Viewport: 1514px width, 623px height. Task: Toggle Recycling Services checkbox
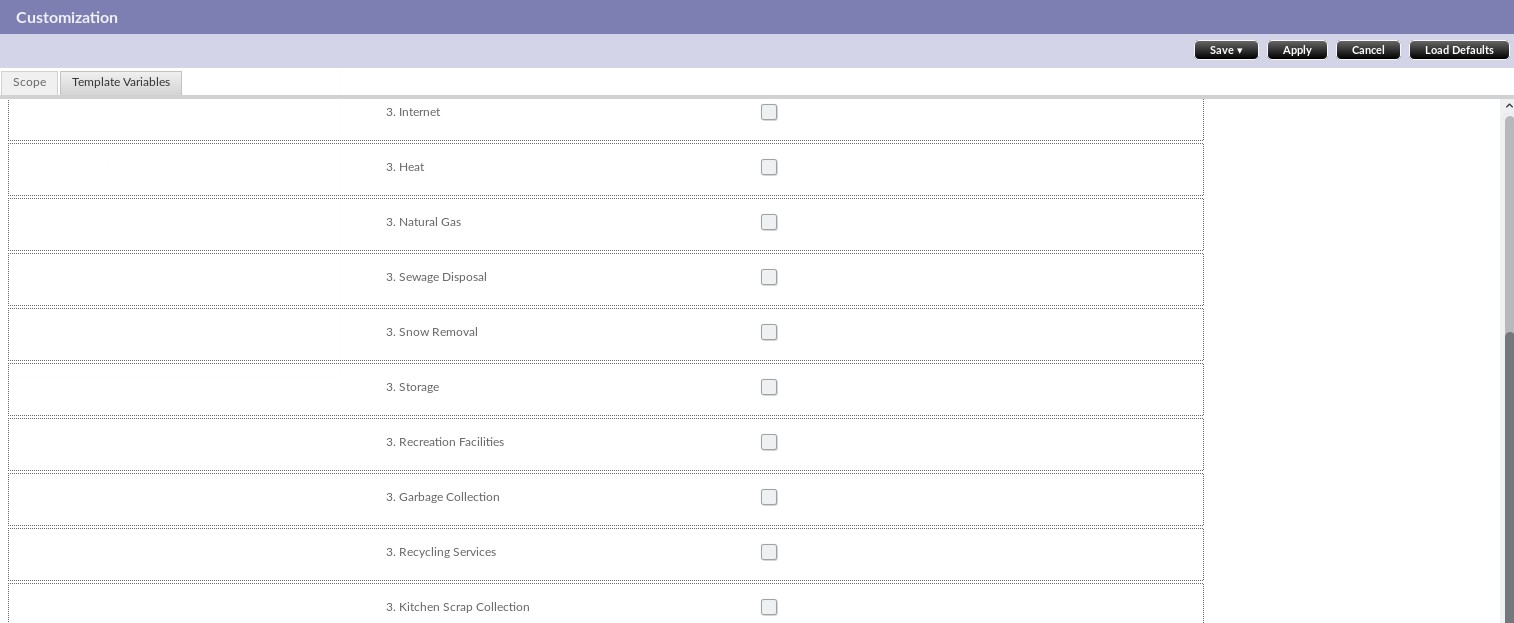[769, 552]
